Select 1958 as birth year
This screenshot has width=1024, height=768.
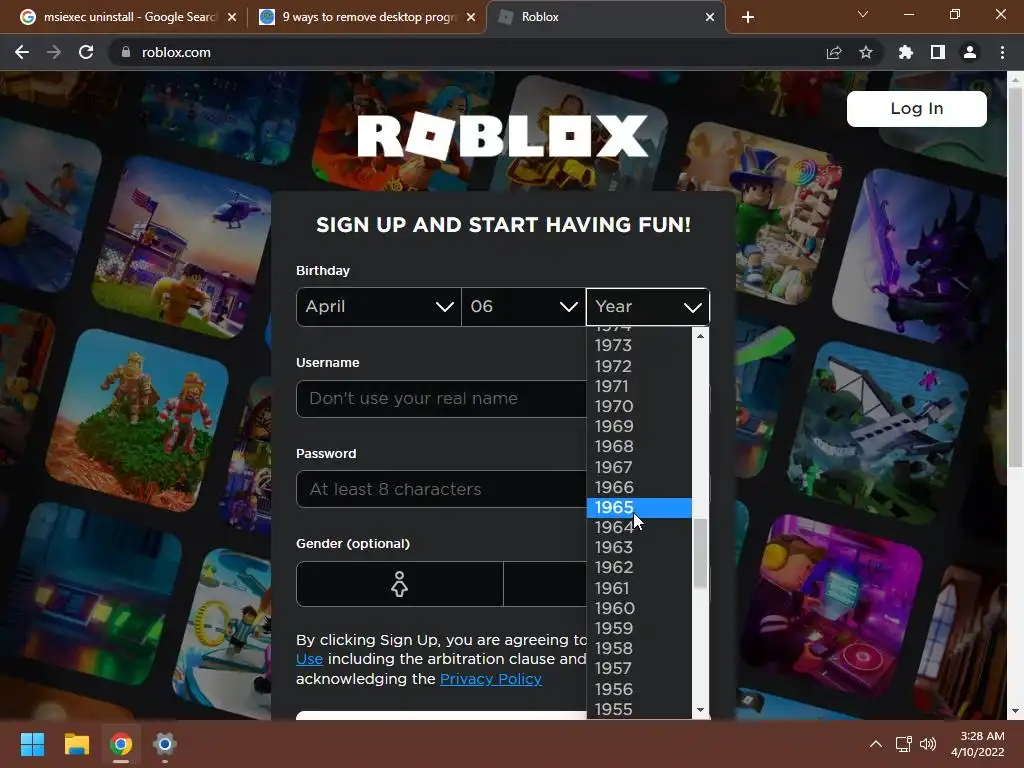coord(639,648)
